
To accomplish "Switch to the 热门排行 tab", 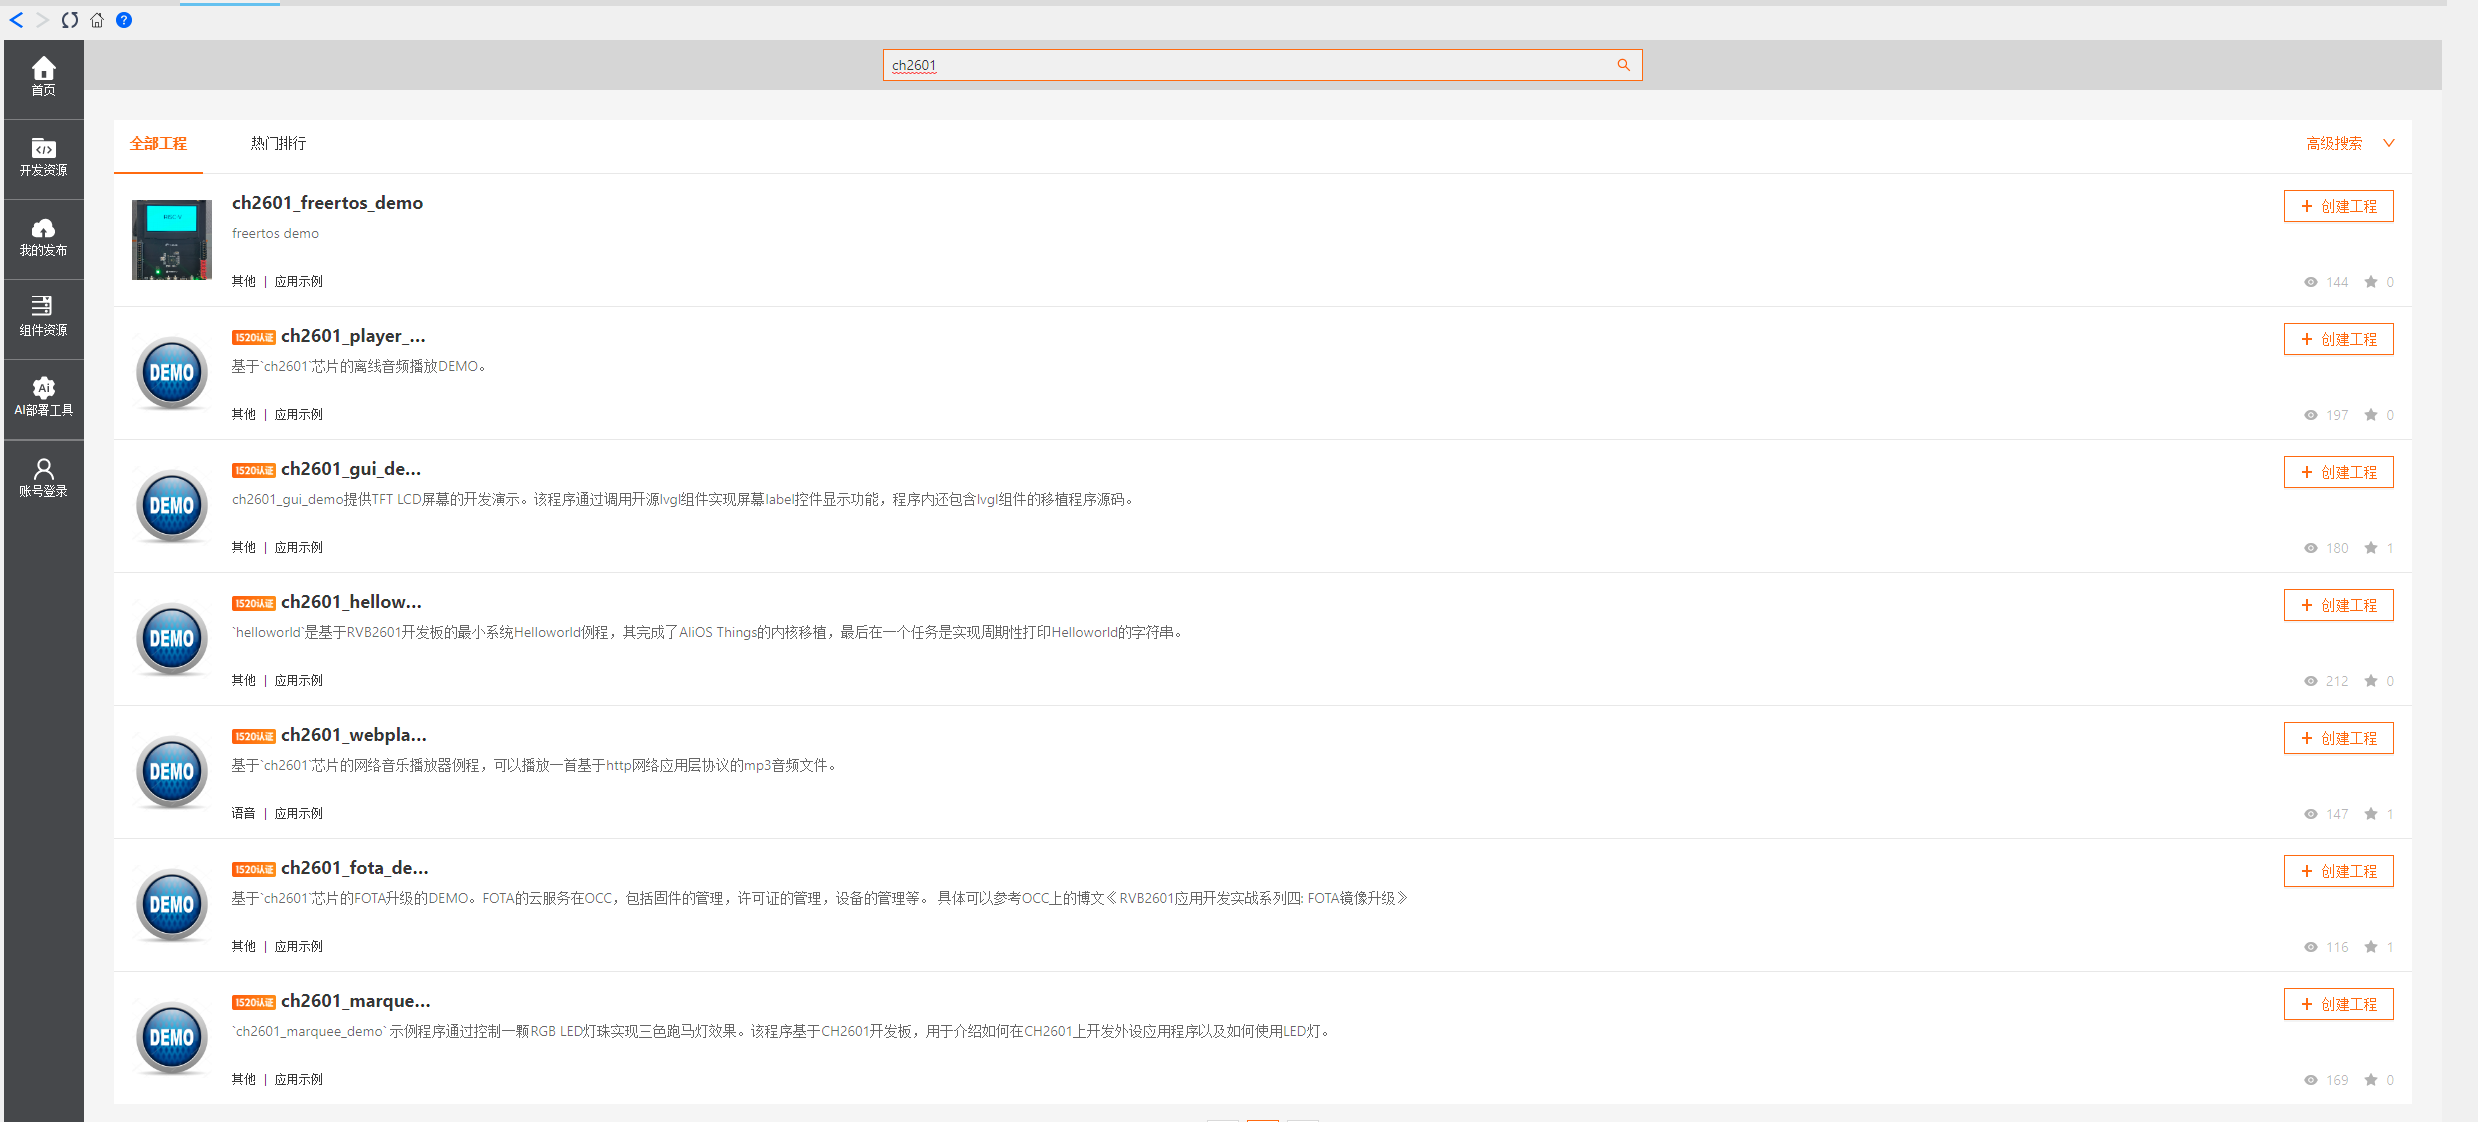I will 278,143.
